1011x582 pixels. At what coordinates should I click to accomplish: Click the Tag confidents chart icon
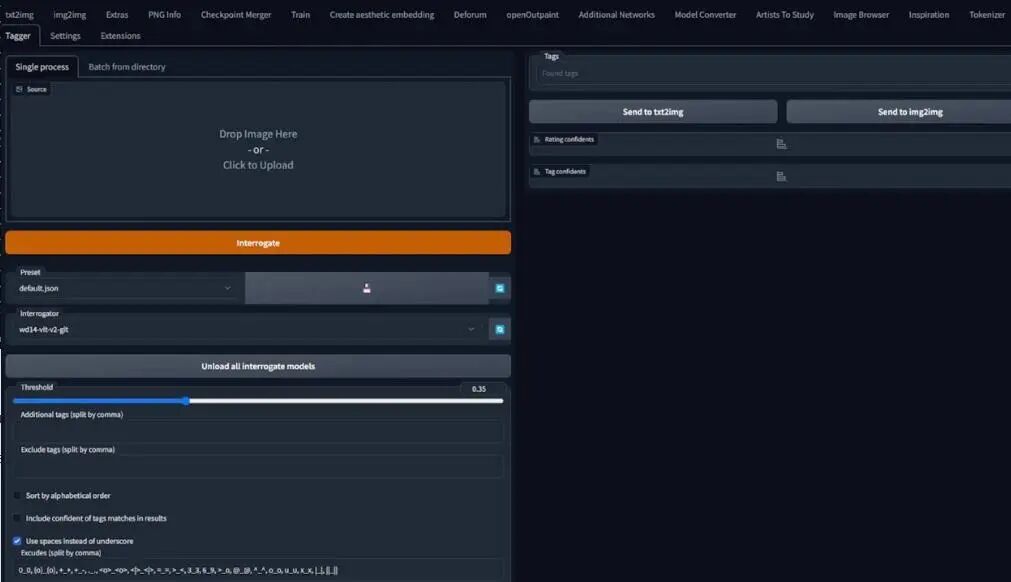[x=781, y=177]
